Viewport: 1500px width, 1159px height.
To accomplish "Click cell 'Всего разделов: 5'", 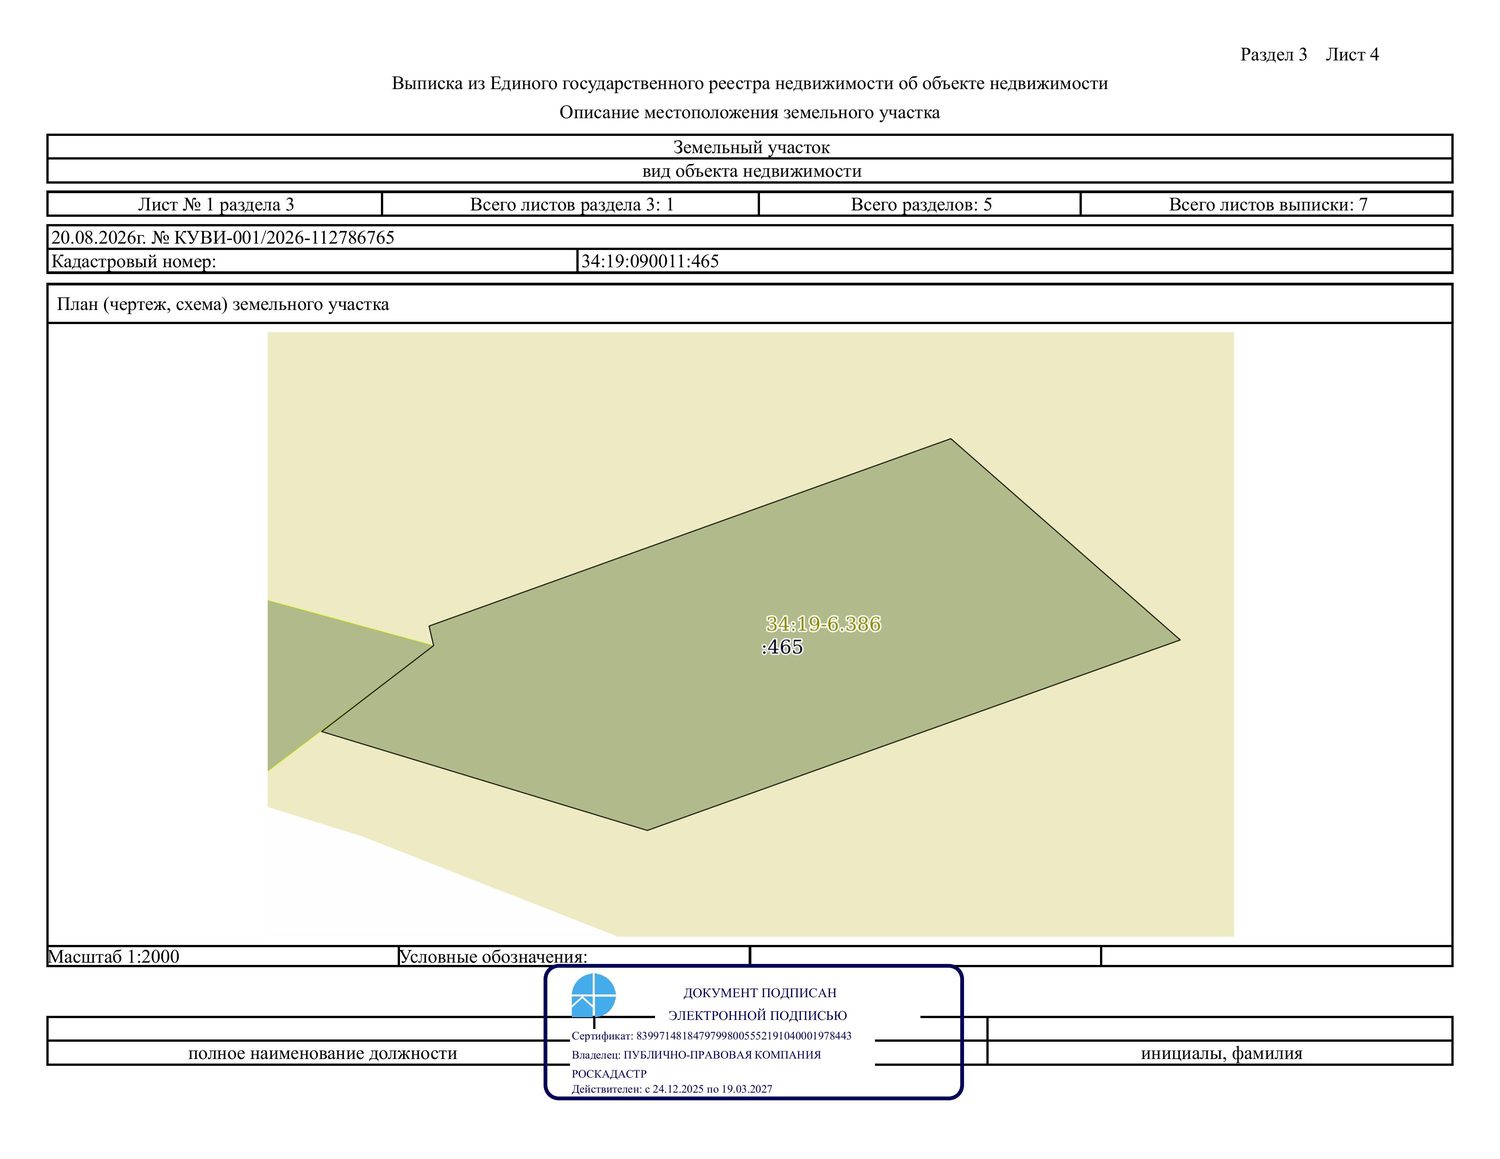I will pyautogui.click(x=920, y=205).
